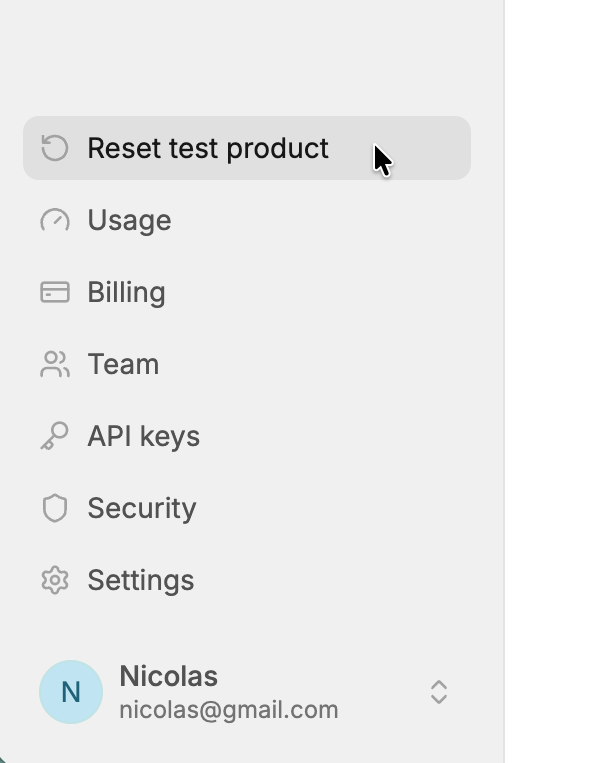Click the Usage gauge icon

(x=54, y=220)
